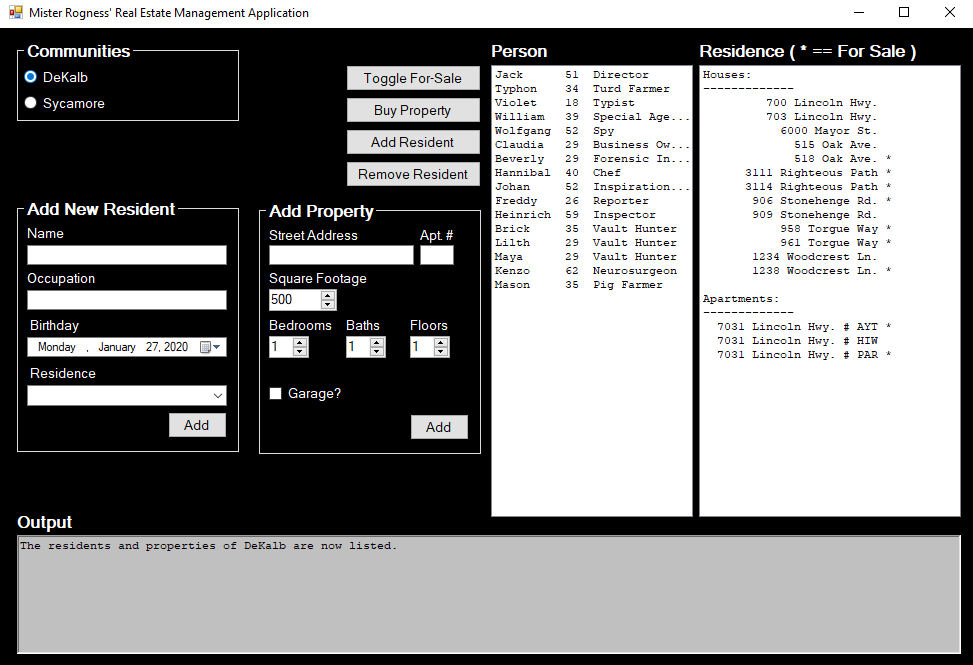This screenshot has width=973, height=665.
Task: Select the Sycamore community radio button
Action: (x=31, y=103)
